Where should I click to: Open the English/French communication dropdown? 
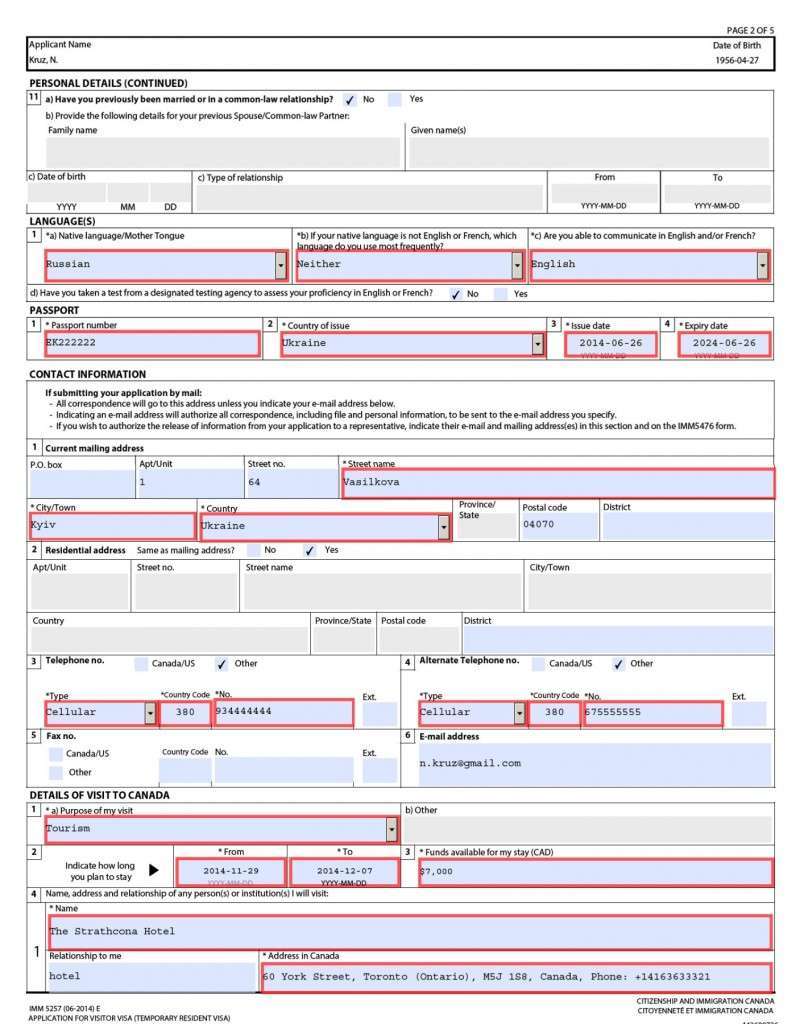tap(762, 265)
